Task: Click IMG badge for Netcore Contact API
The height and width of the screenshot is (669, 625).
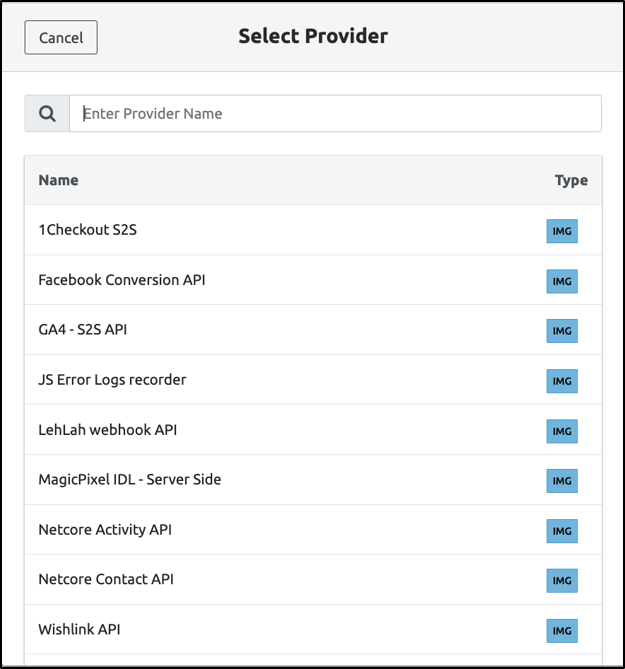Action: point(562,581)
